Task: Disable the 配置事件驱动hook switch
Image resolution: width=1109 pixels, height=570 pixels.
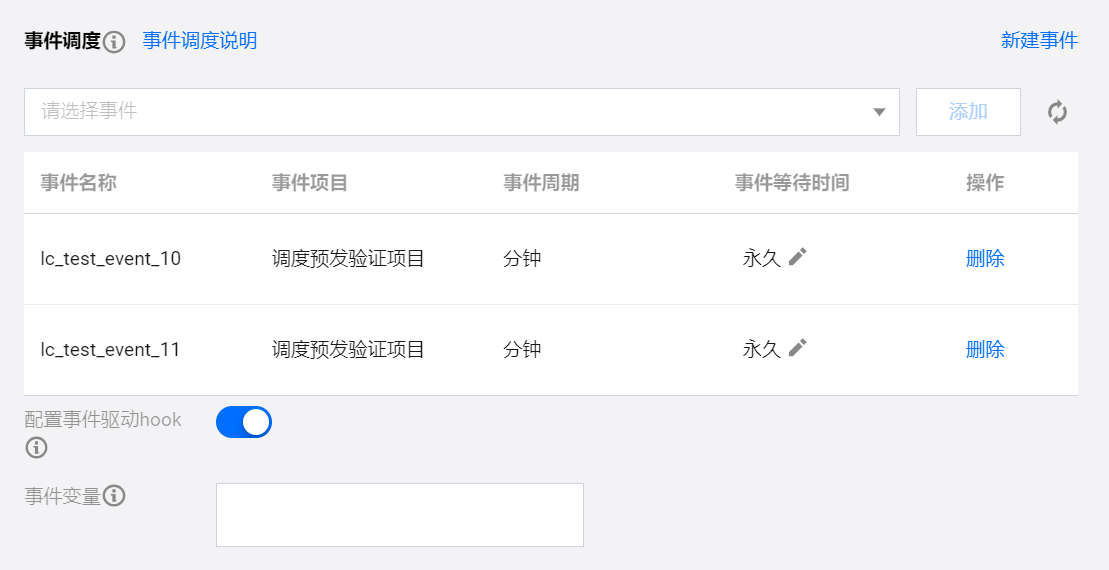Action: coord(244,422)
